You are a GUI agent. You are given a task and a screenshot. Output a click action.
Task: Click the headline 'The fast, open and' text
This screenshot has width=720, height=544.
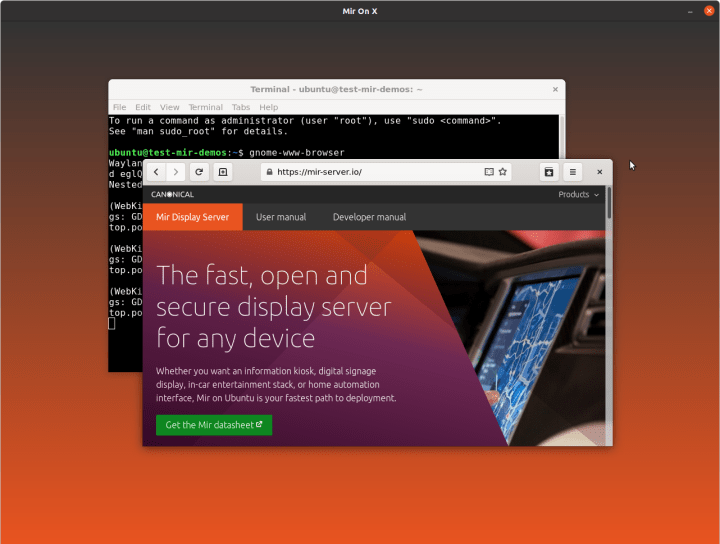[x=262, y=276]
